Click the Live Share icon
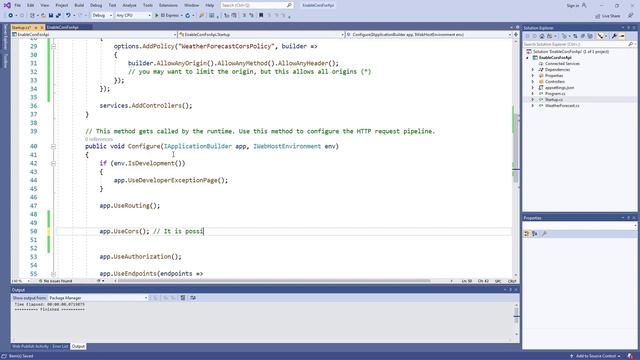The width and height of the screenshot is (640, 360). click(598, 16)
